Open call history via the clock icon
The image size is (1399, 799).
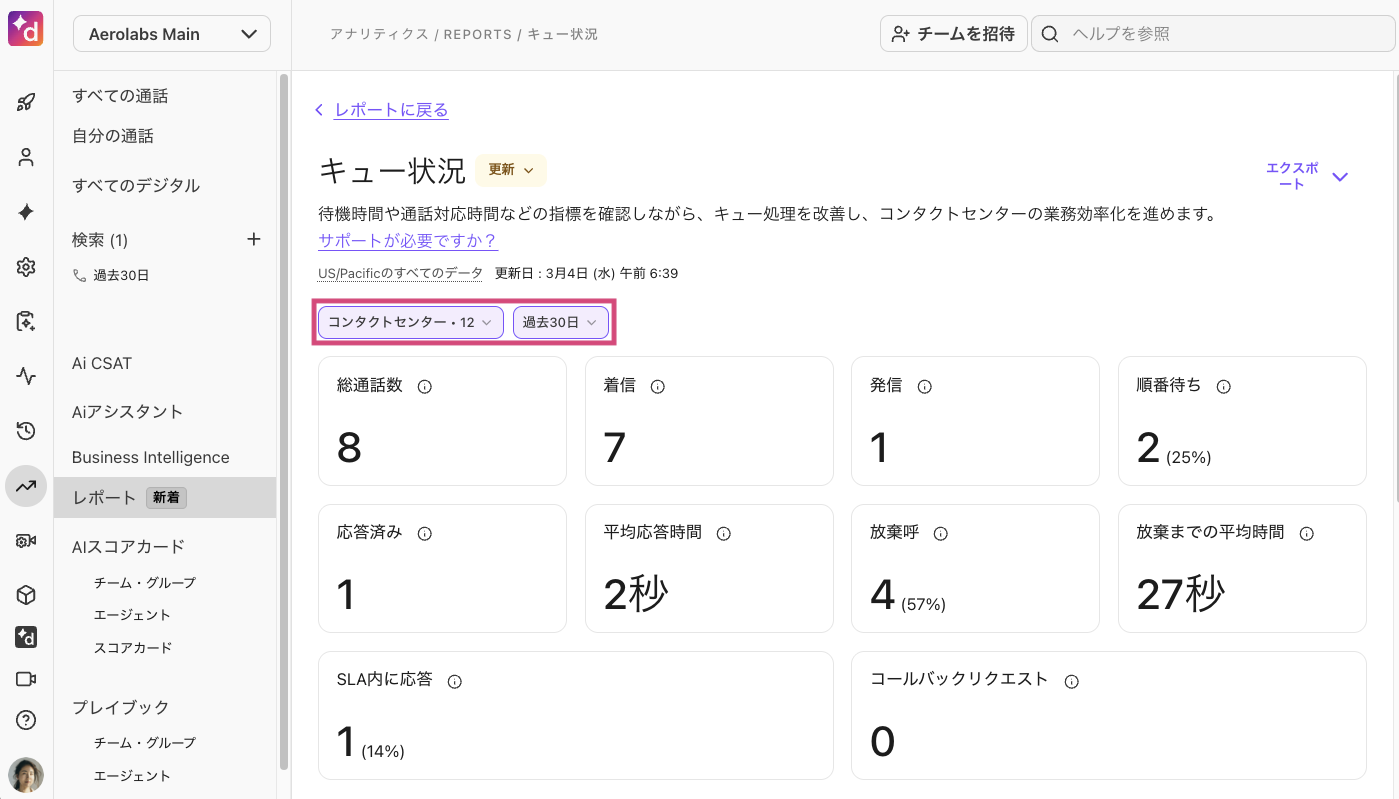(25, 431)
